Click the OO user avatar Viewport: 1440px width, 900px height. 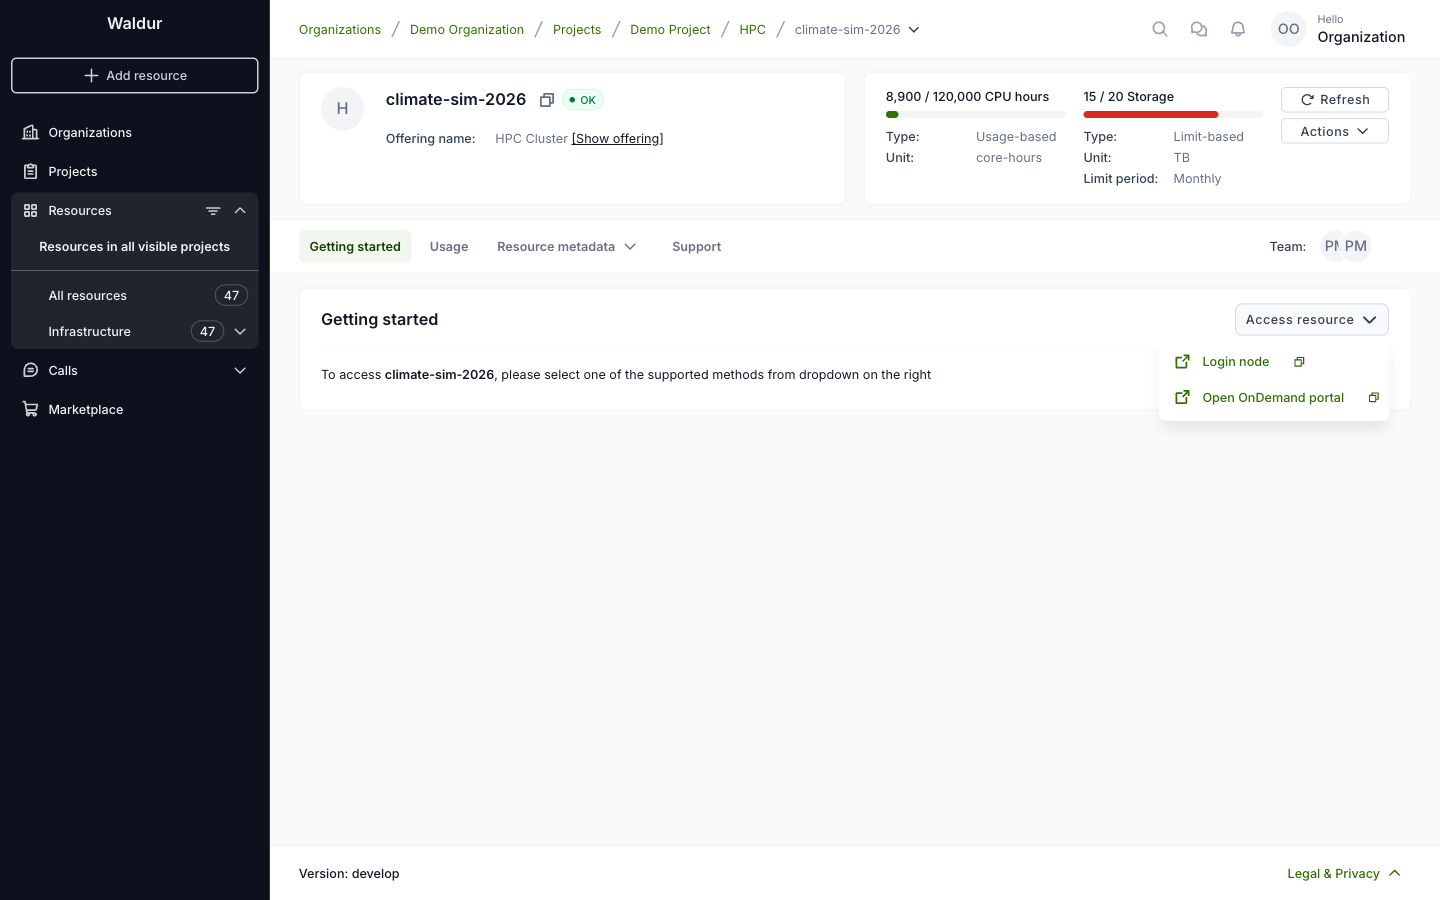point(1288,29)
